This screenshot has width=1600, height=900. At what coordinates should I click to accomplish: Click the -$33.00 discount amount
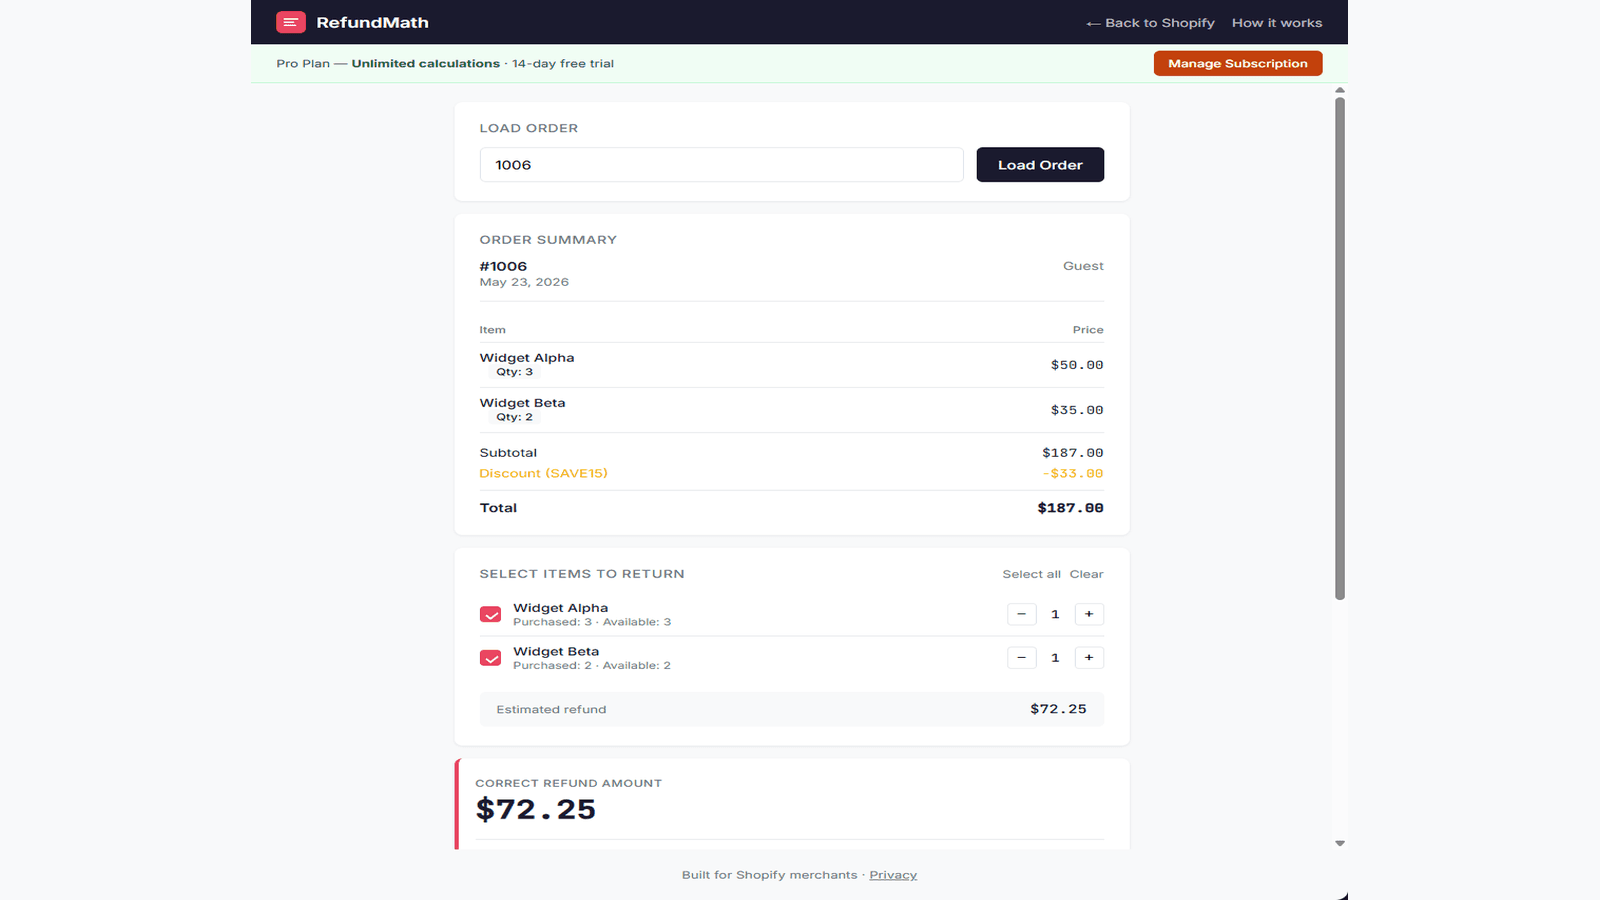tap(1073, 473)
